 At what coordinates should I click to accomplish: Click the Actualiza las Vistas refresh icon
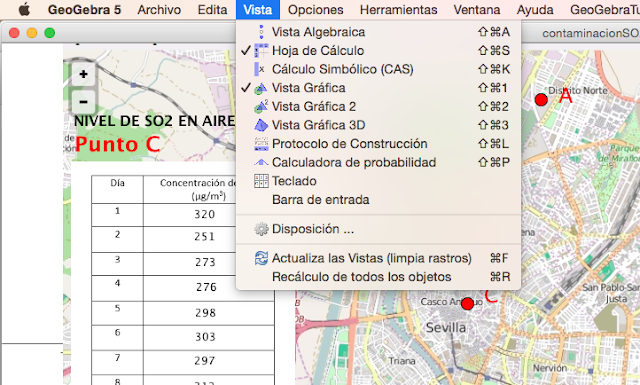click(261, 258)
